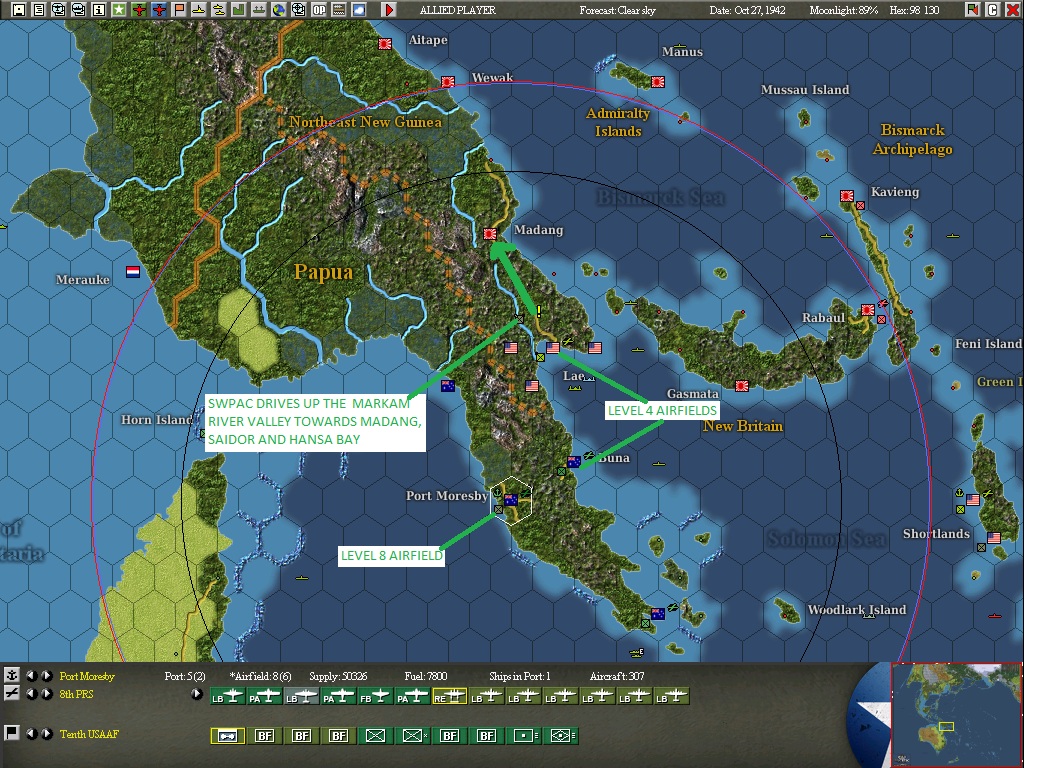
Task: Click the 'C' icon at top-right
Action: tap(992, 9)
